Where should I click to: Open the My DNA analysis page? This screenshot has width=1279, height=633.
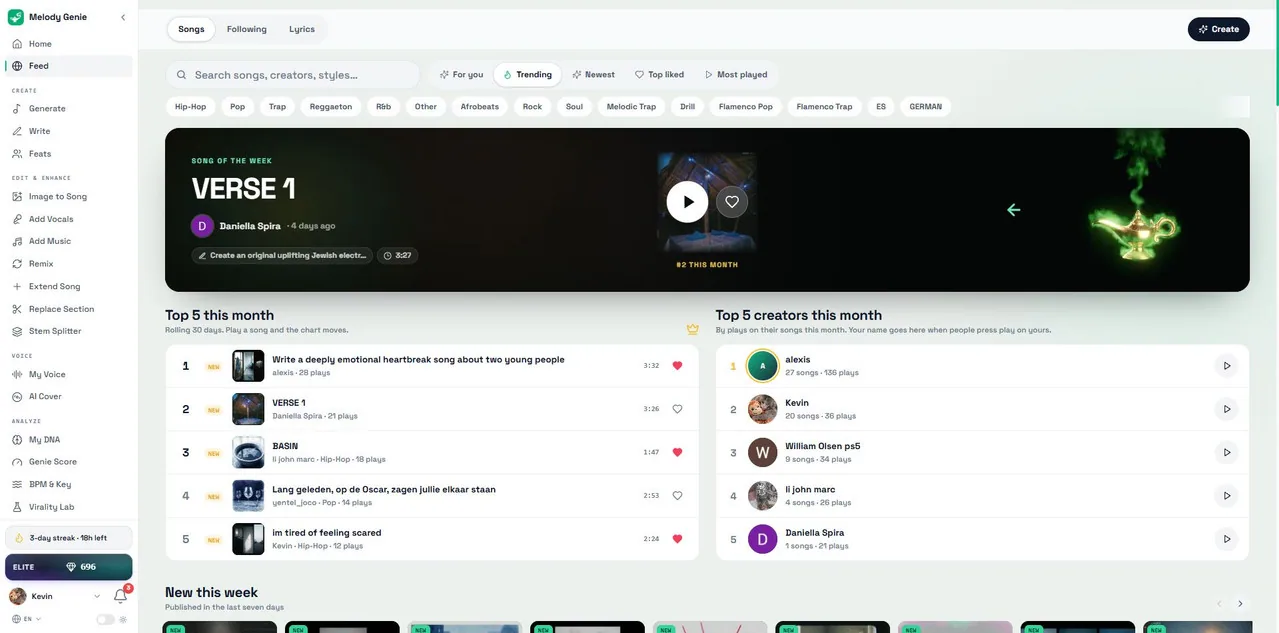pos(69,439)
